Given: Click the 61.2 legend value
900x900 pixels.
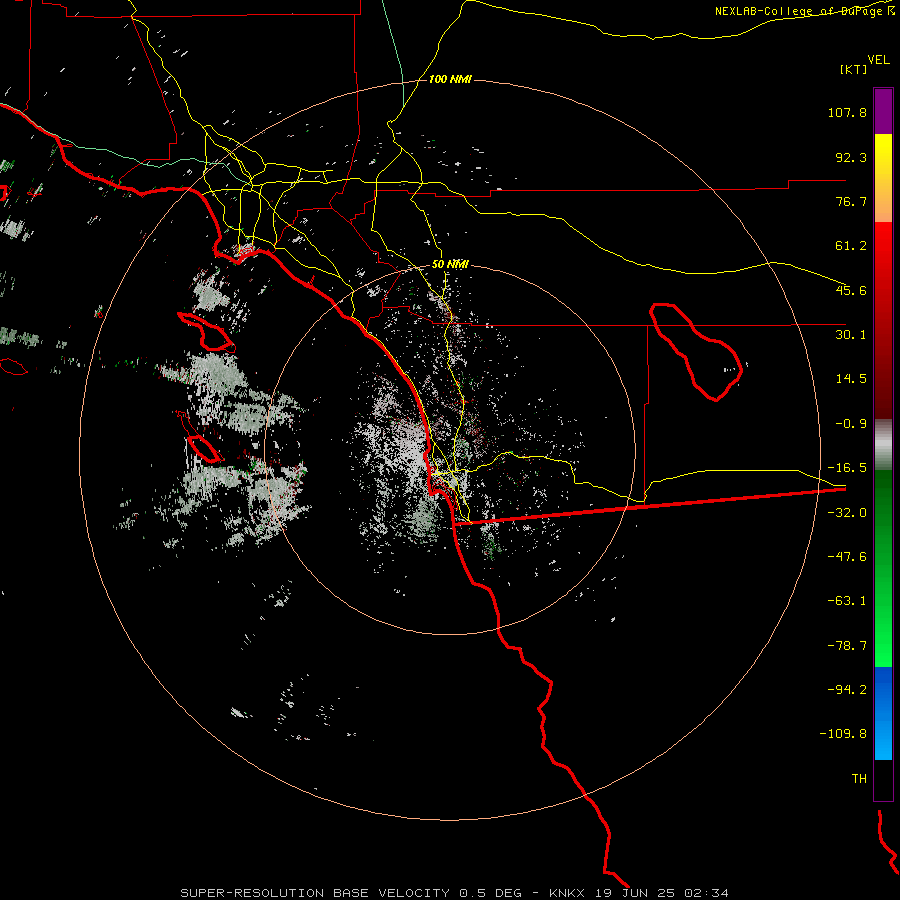Looking at the screenshot, I should [851, 246].
